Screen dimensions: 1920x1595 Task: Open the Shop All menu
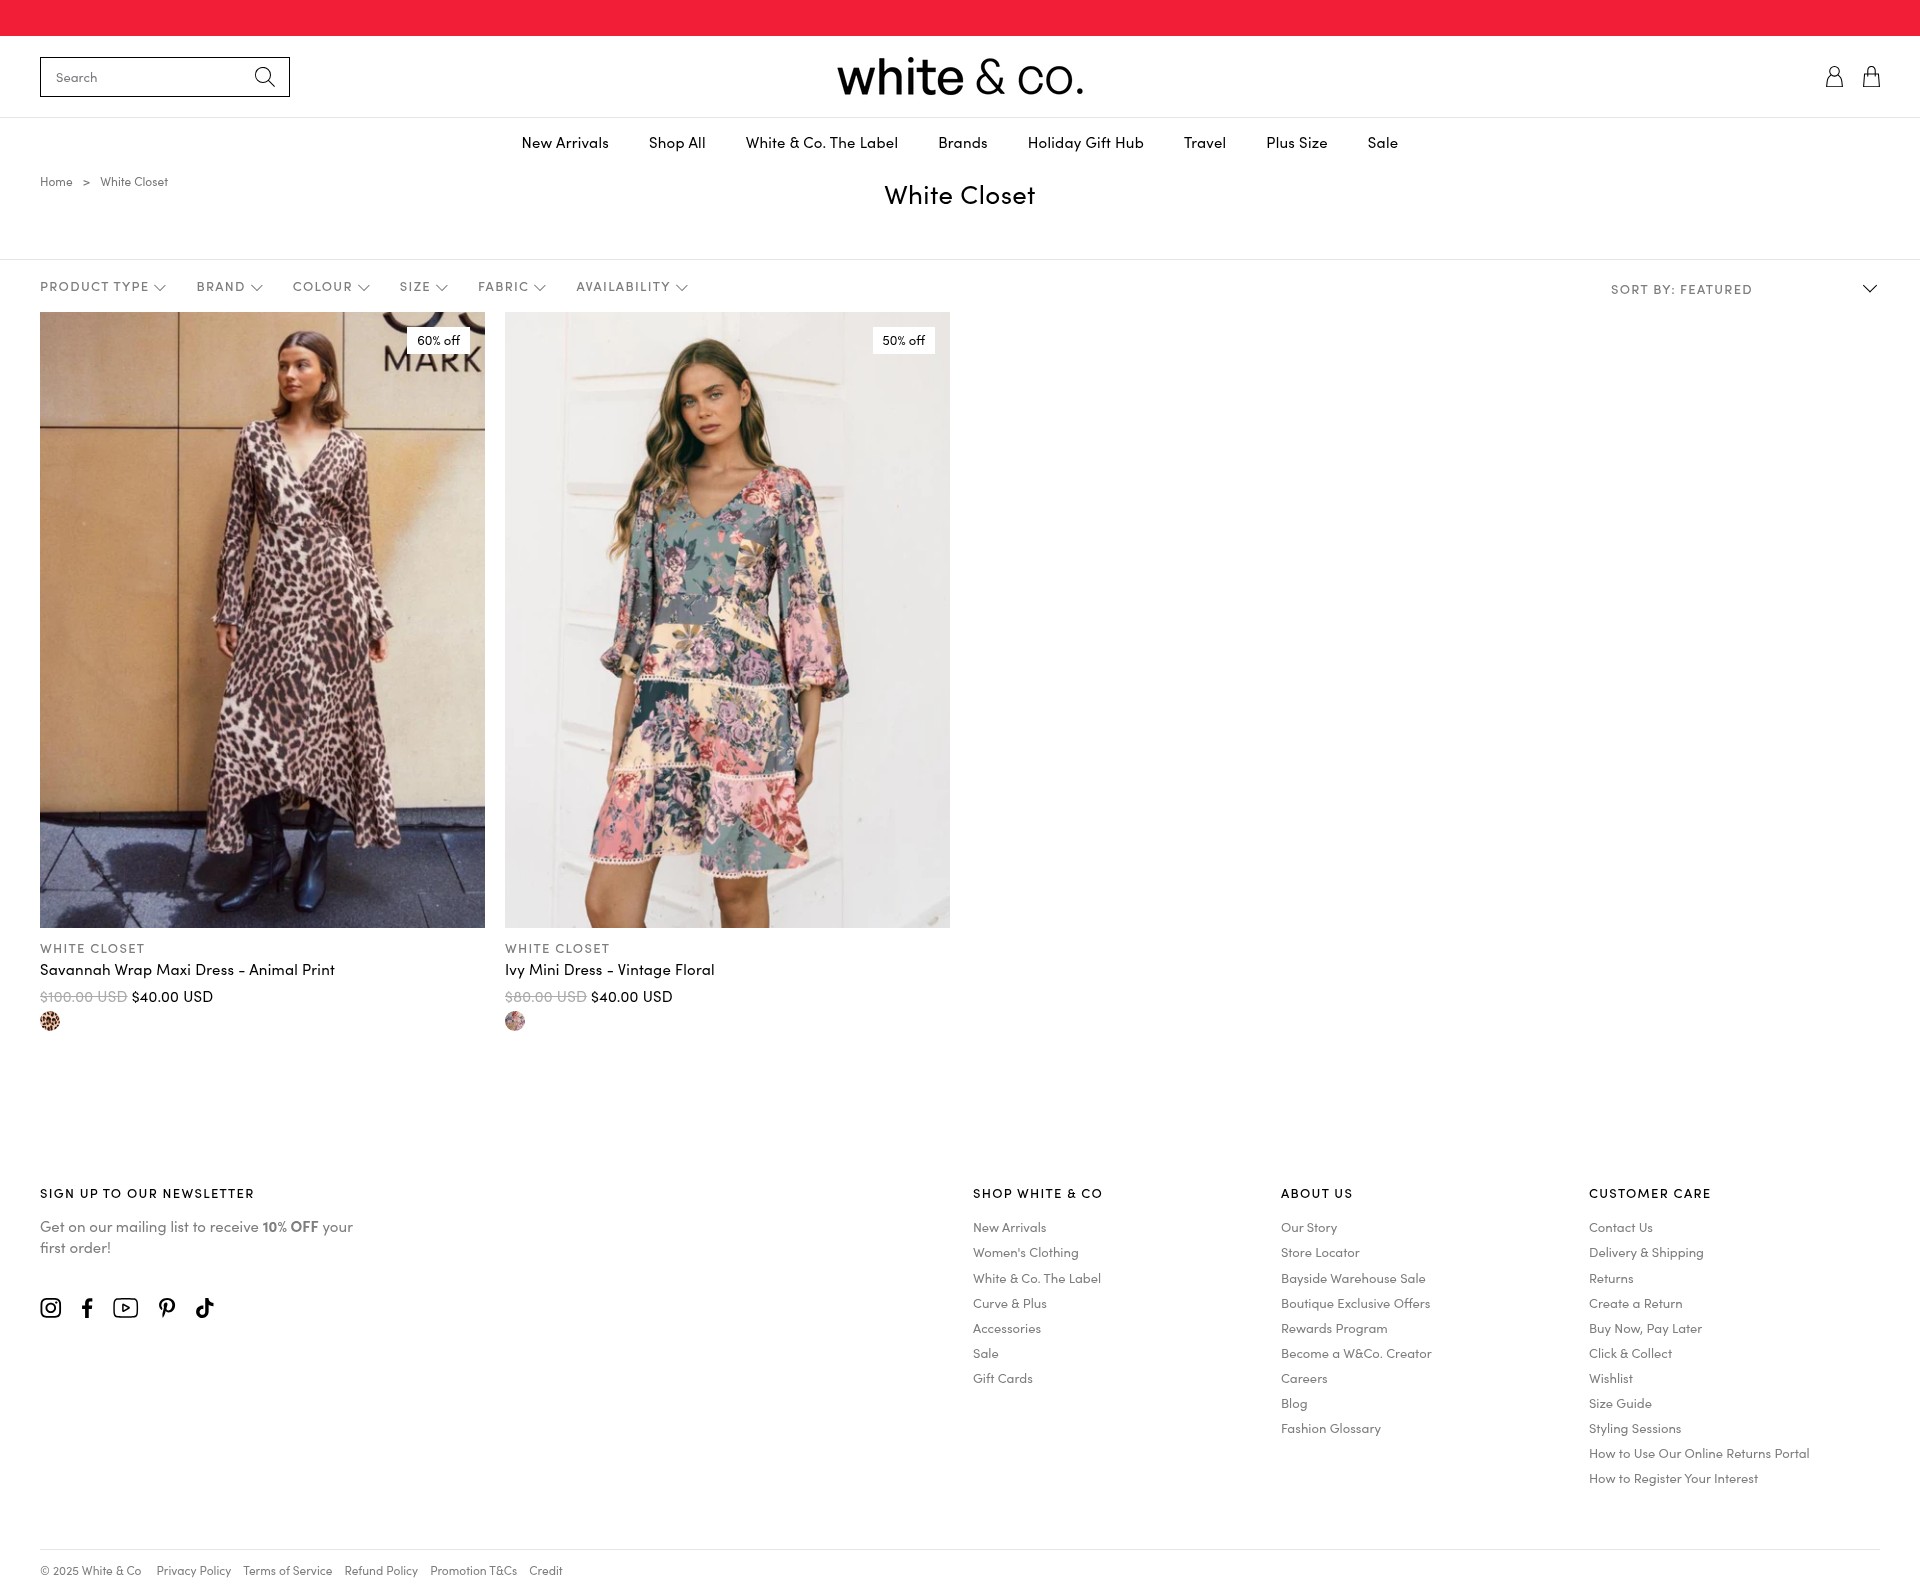coord(677,143)
